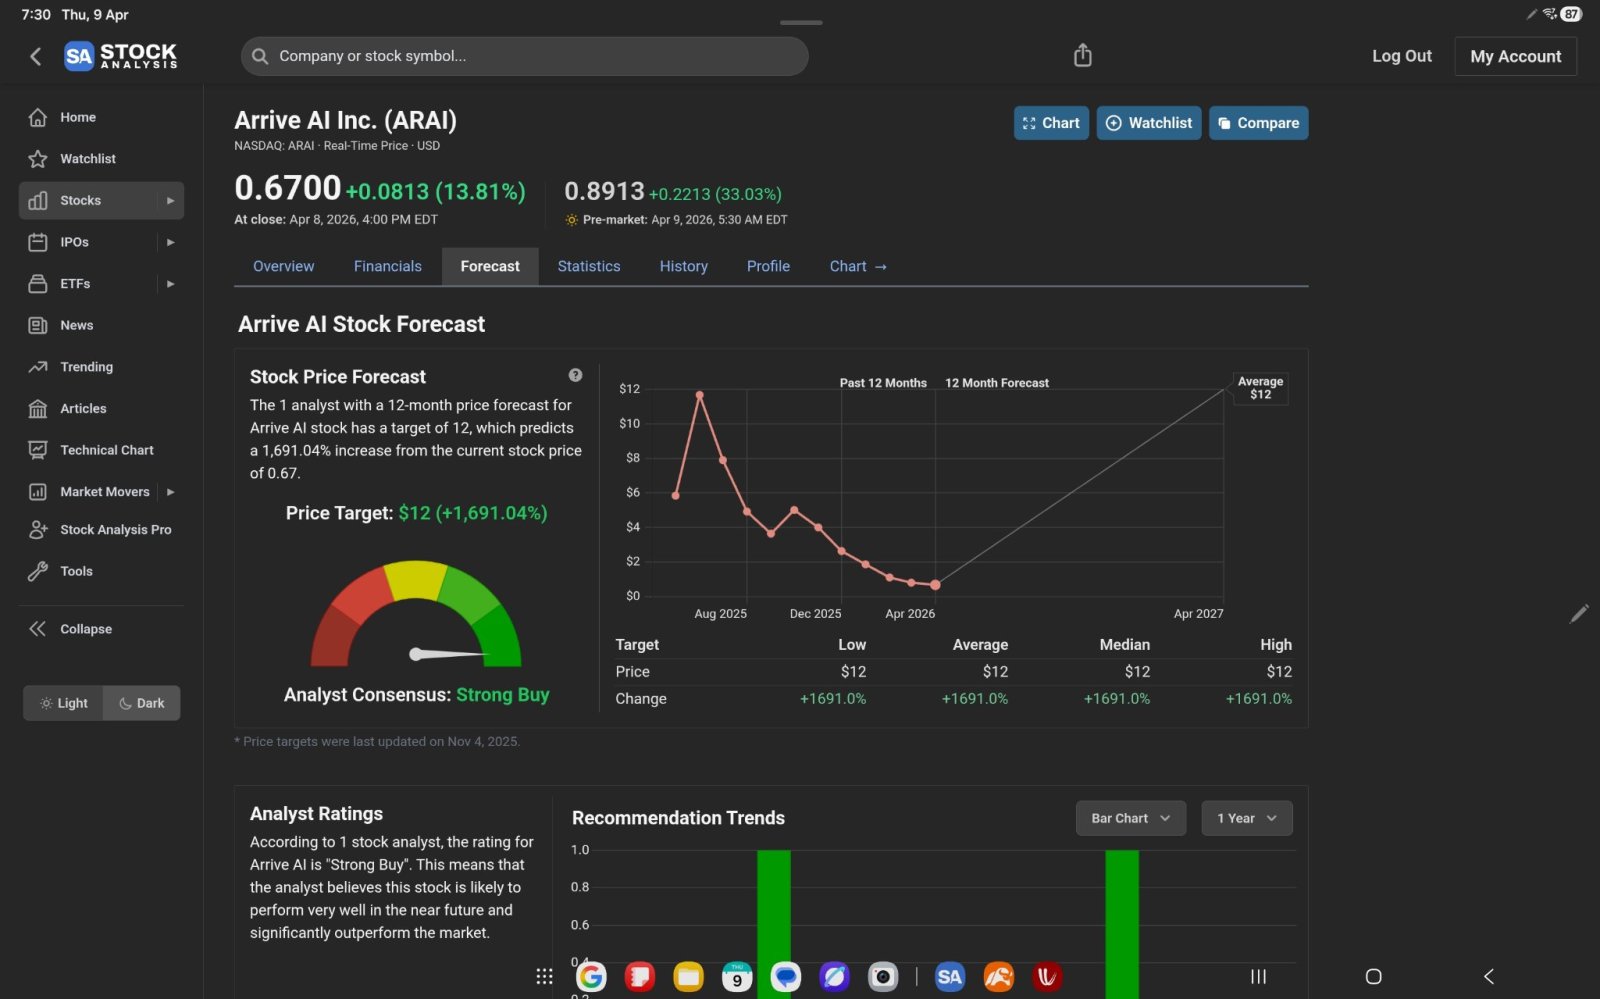Open the 1 Year range dropdown
Image resolution: width=1600 pixels, height=999 pixels.
pos(1247,818)
